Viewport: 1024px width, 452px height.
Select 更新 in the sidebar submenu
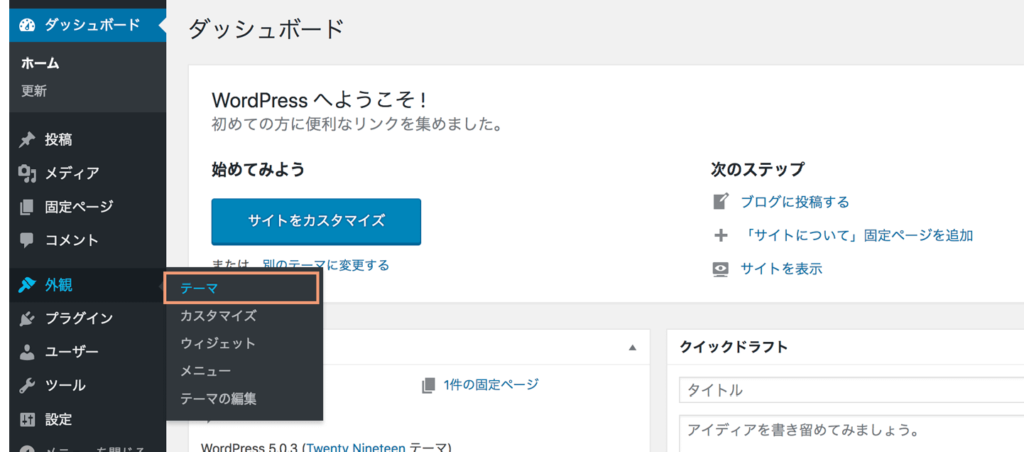34,91
